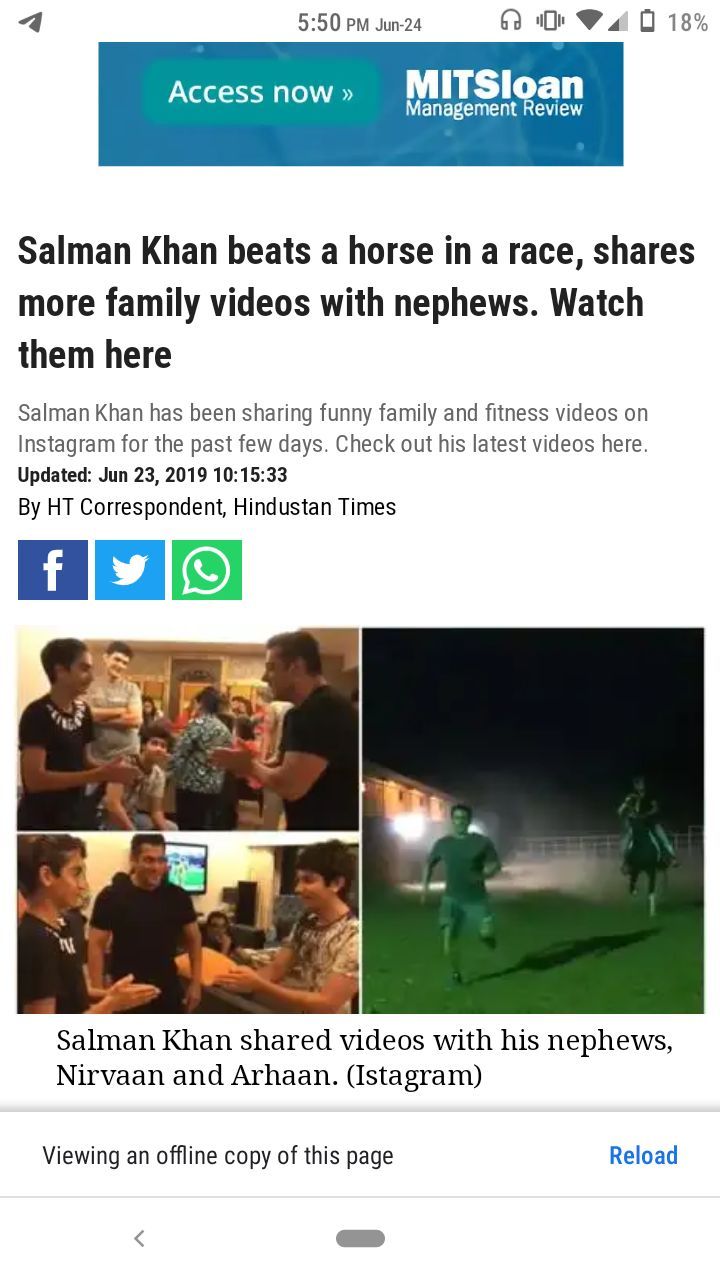Tap the Telegram icon in status bar
Screen dimensions: 720x1280
(x=30, y=21)
